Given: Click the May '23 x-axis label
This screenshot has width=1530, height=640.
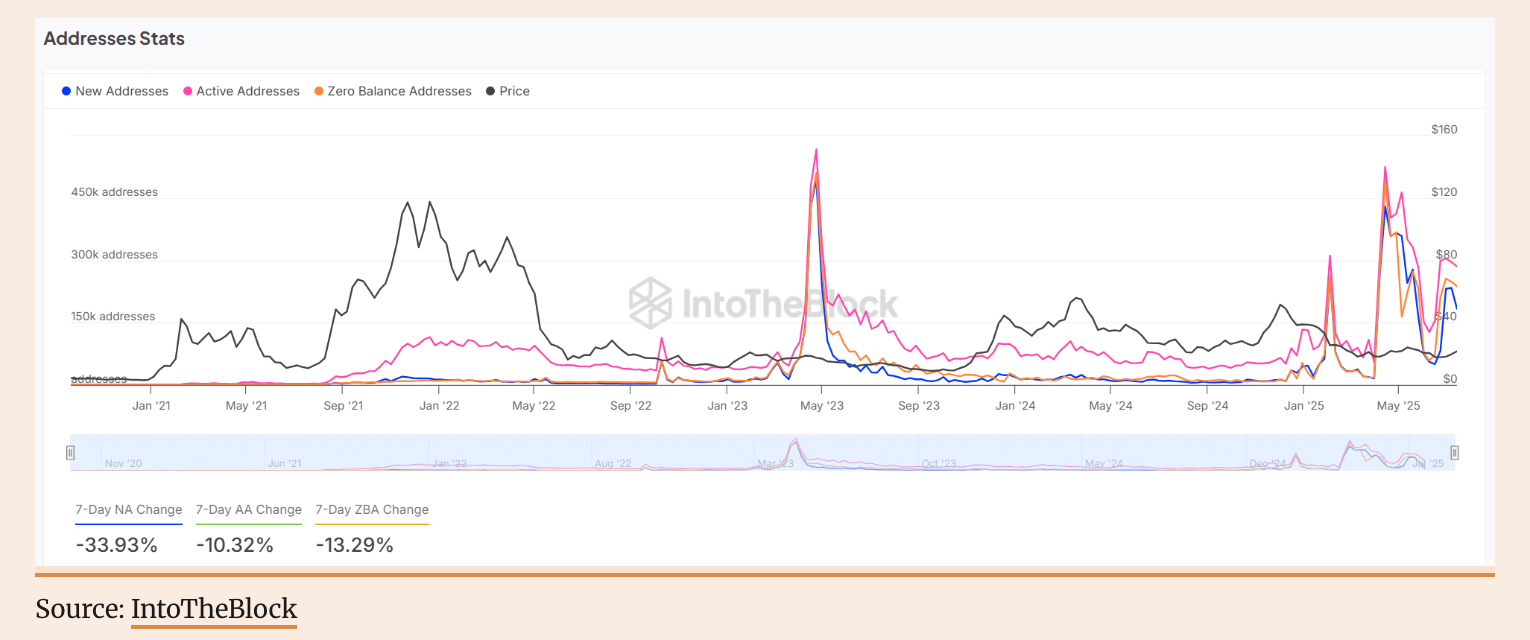Looking at the screenshot, I should [x=822, y=406].
